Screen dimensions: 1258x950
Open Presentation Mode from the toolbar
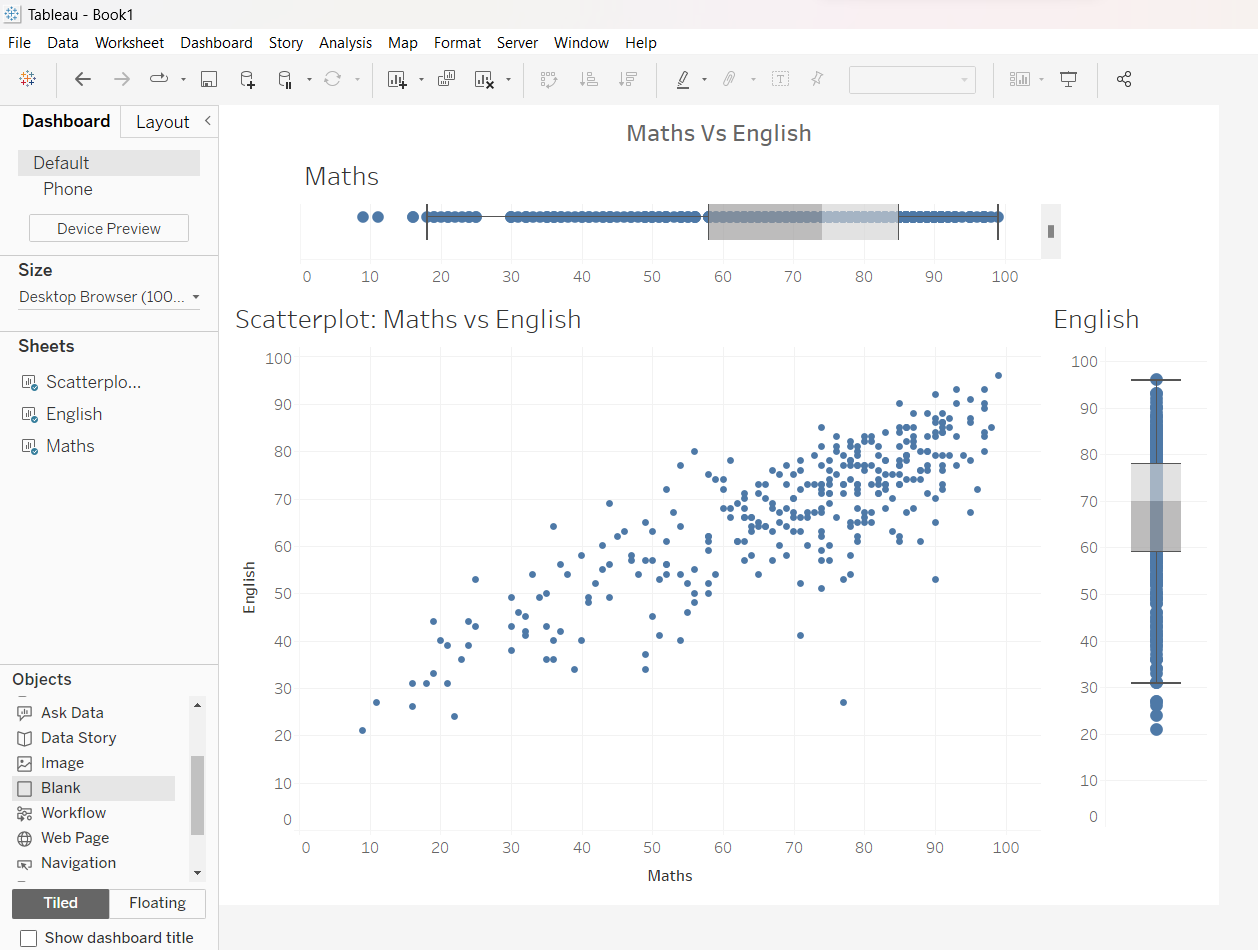(x=1068, y=80)
